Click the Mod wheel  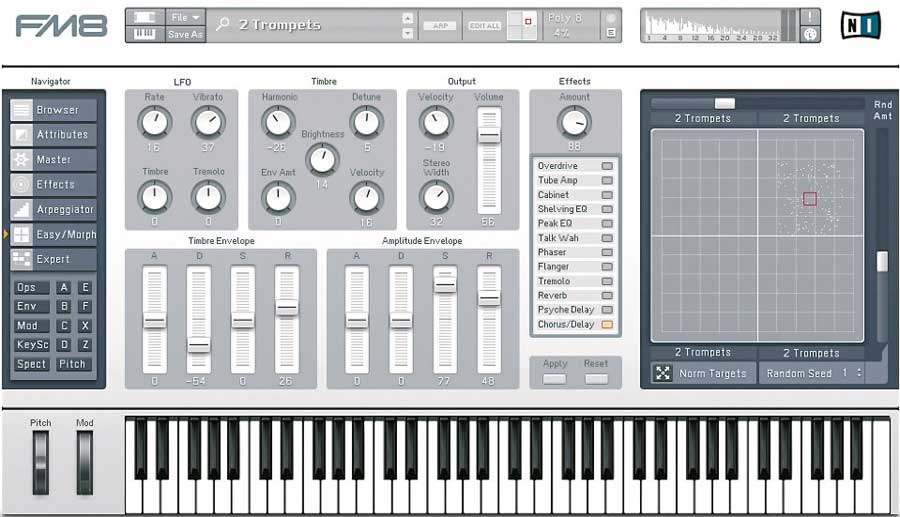(84, 462)
